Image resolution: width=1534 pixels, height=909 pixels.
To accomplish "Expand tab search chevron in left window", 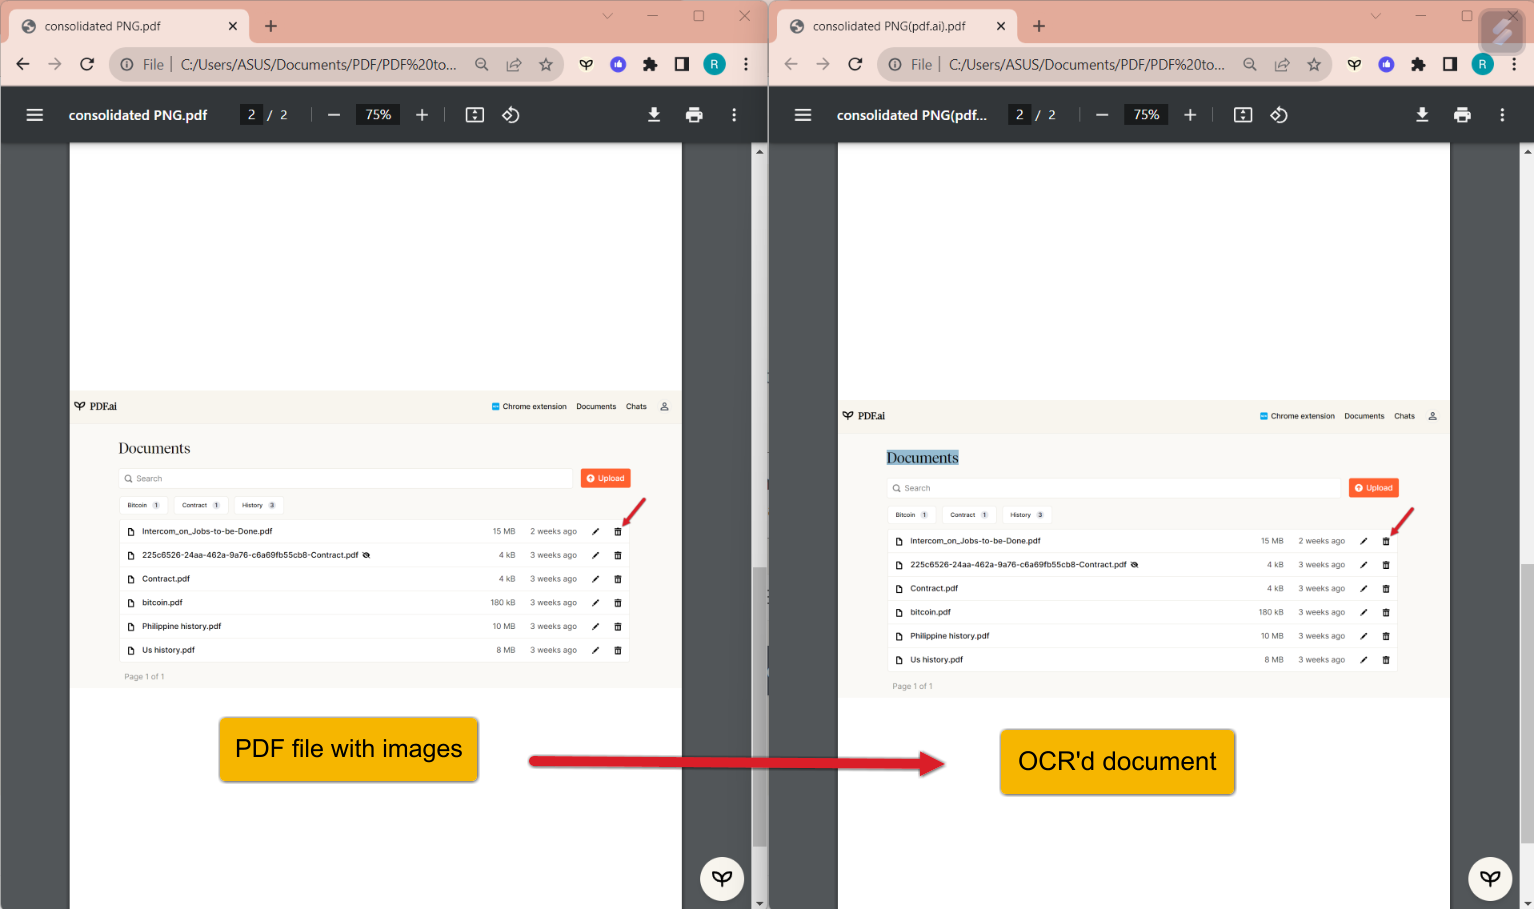I will (x=607, y=16).
